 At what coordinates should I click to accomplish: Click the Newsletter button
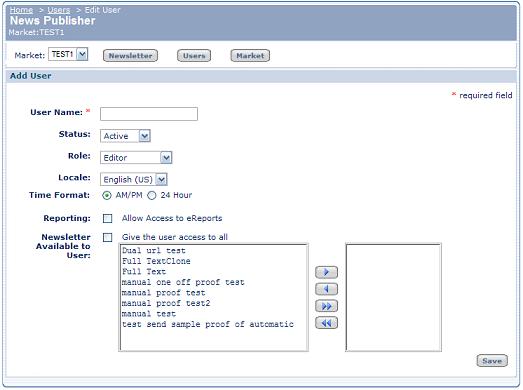[130, 56]
